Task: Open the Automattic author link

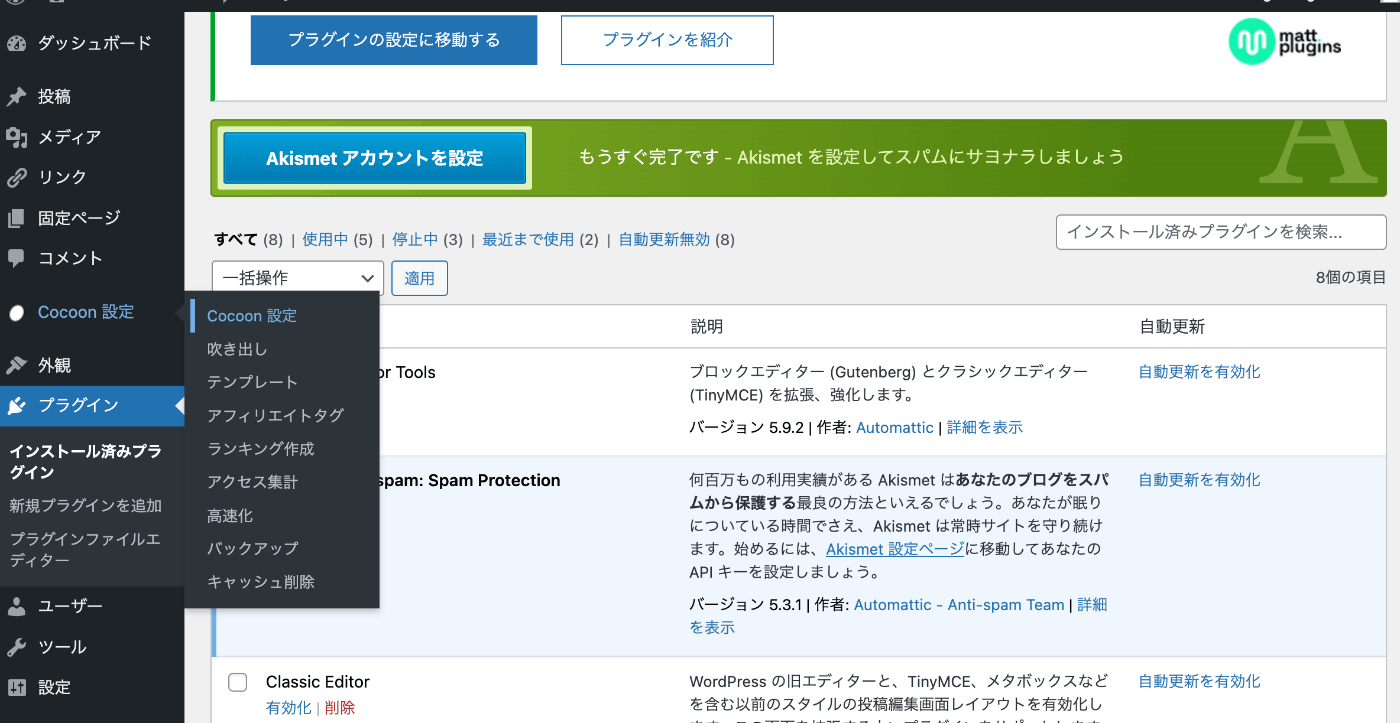Action: click(x=895, y=427)
